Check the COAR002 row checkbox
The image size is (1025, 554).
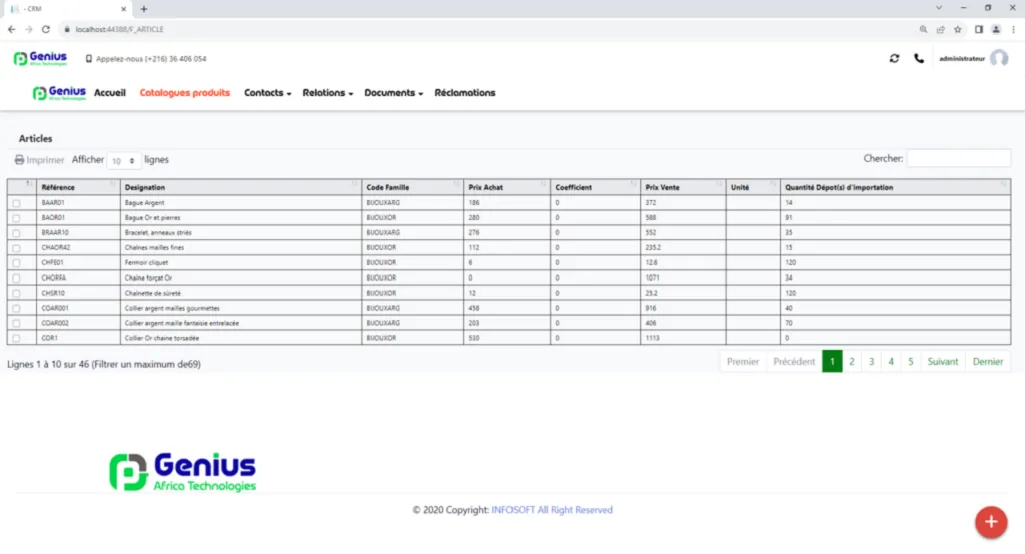pos(16,324)
